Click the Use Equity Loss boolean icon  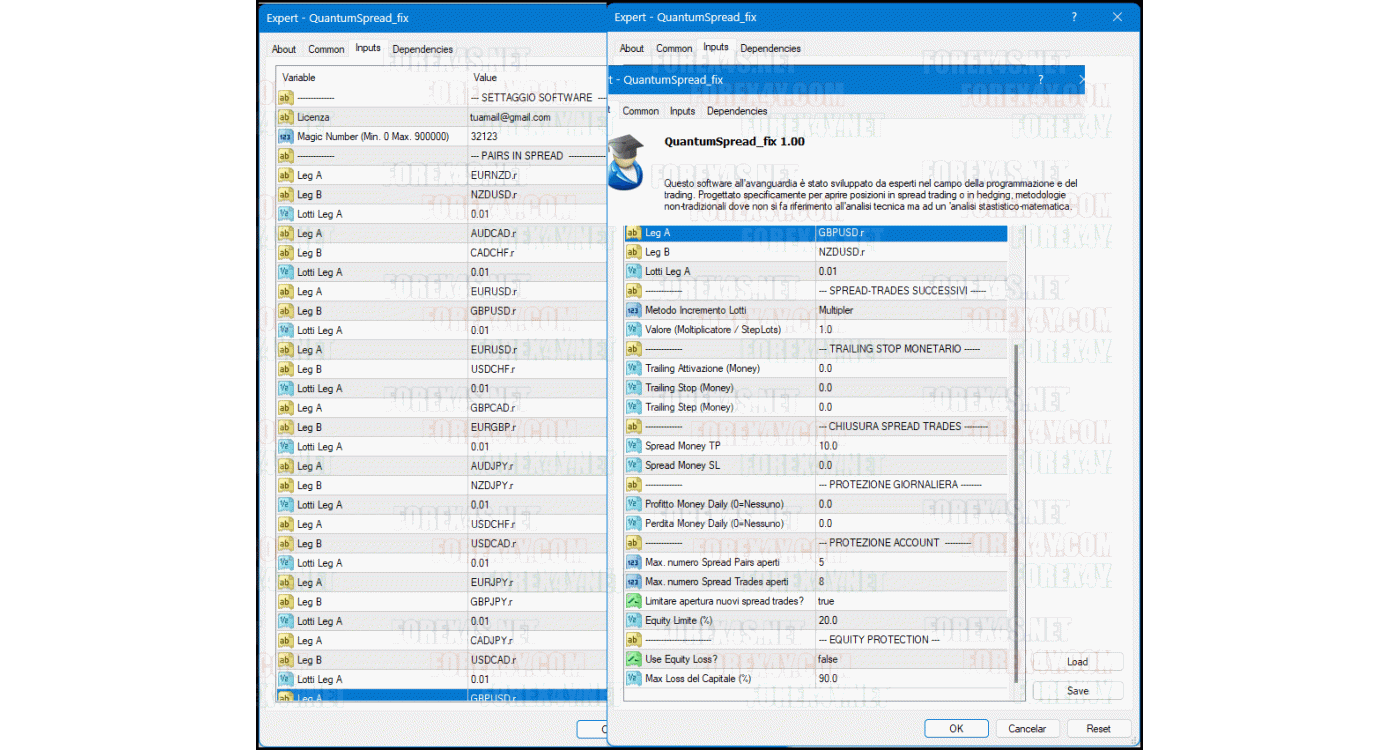point(633,659)
